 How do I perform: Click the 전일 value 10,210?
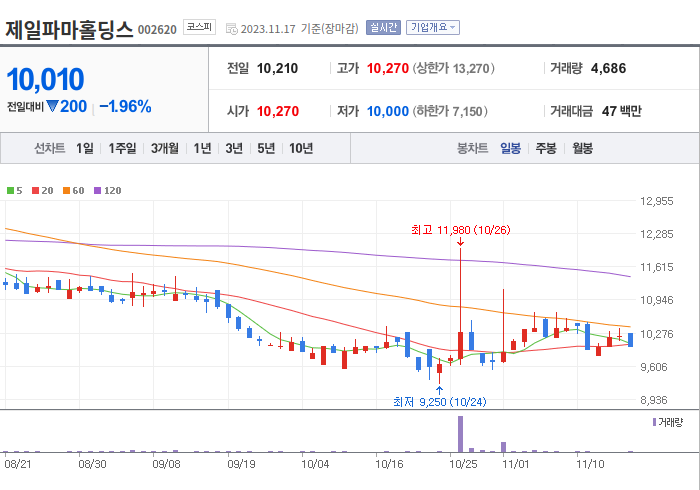(277, 68)
